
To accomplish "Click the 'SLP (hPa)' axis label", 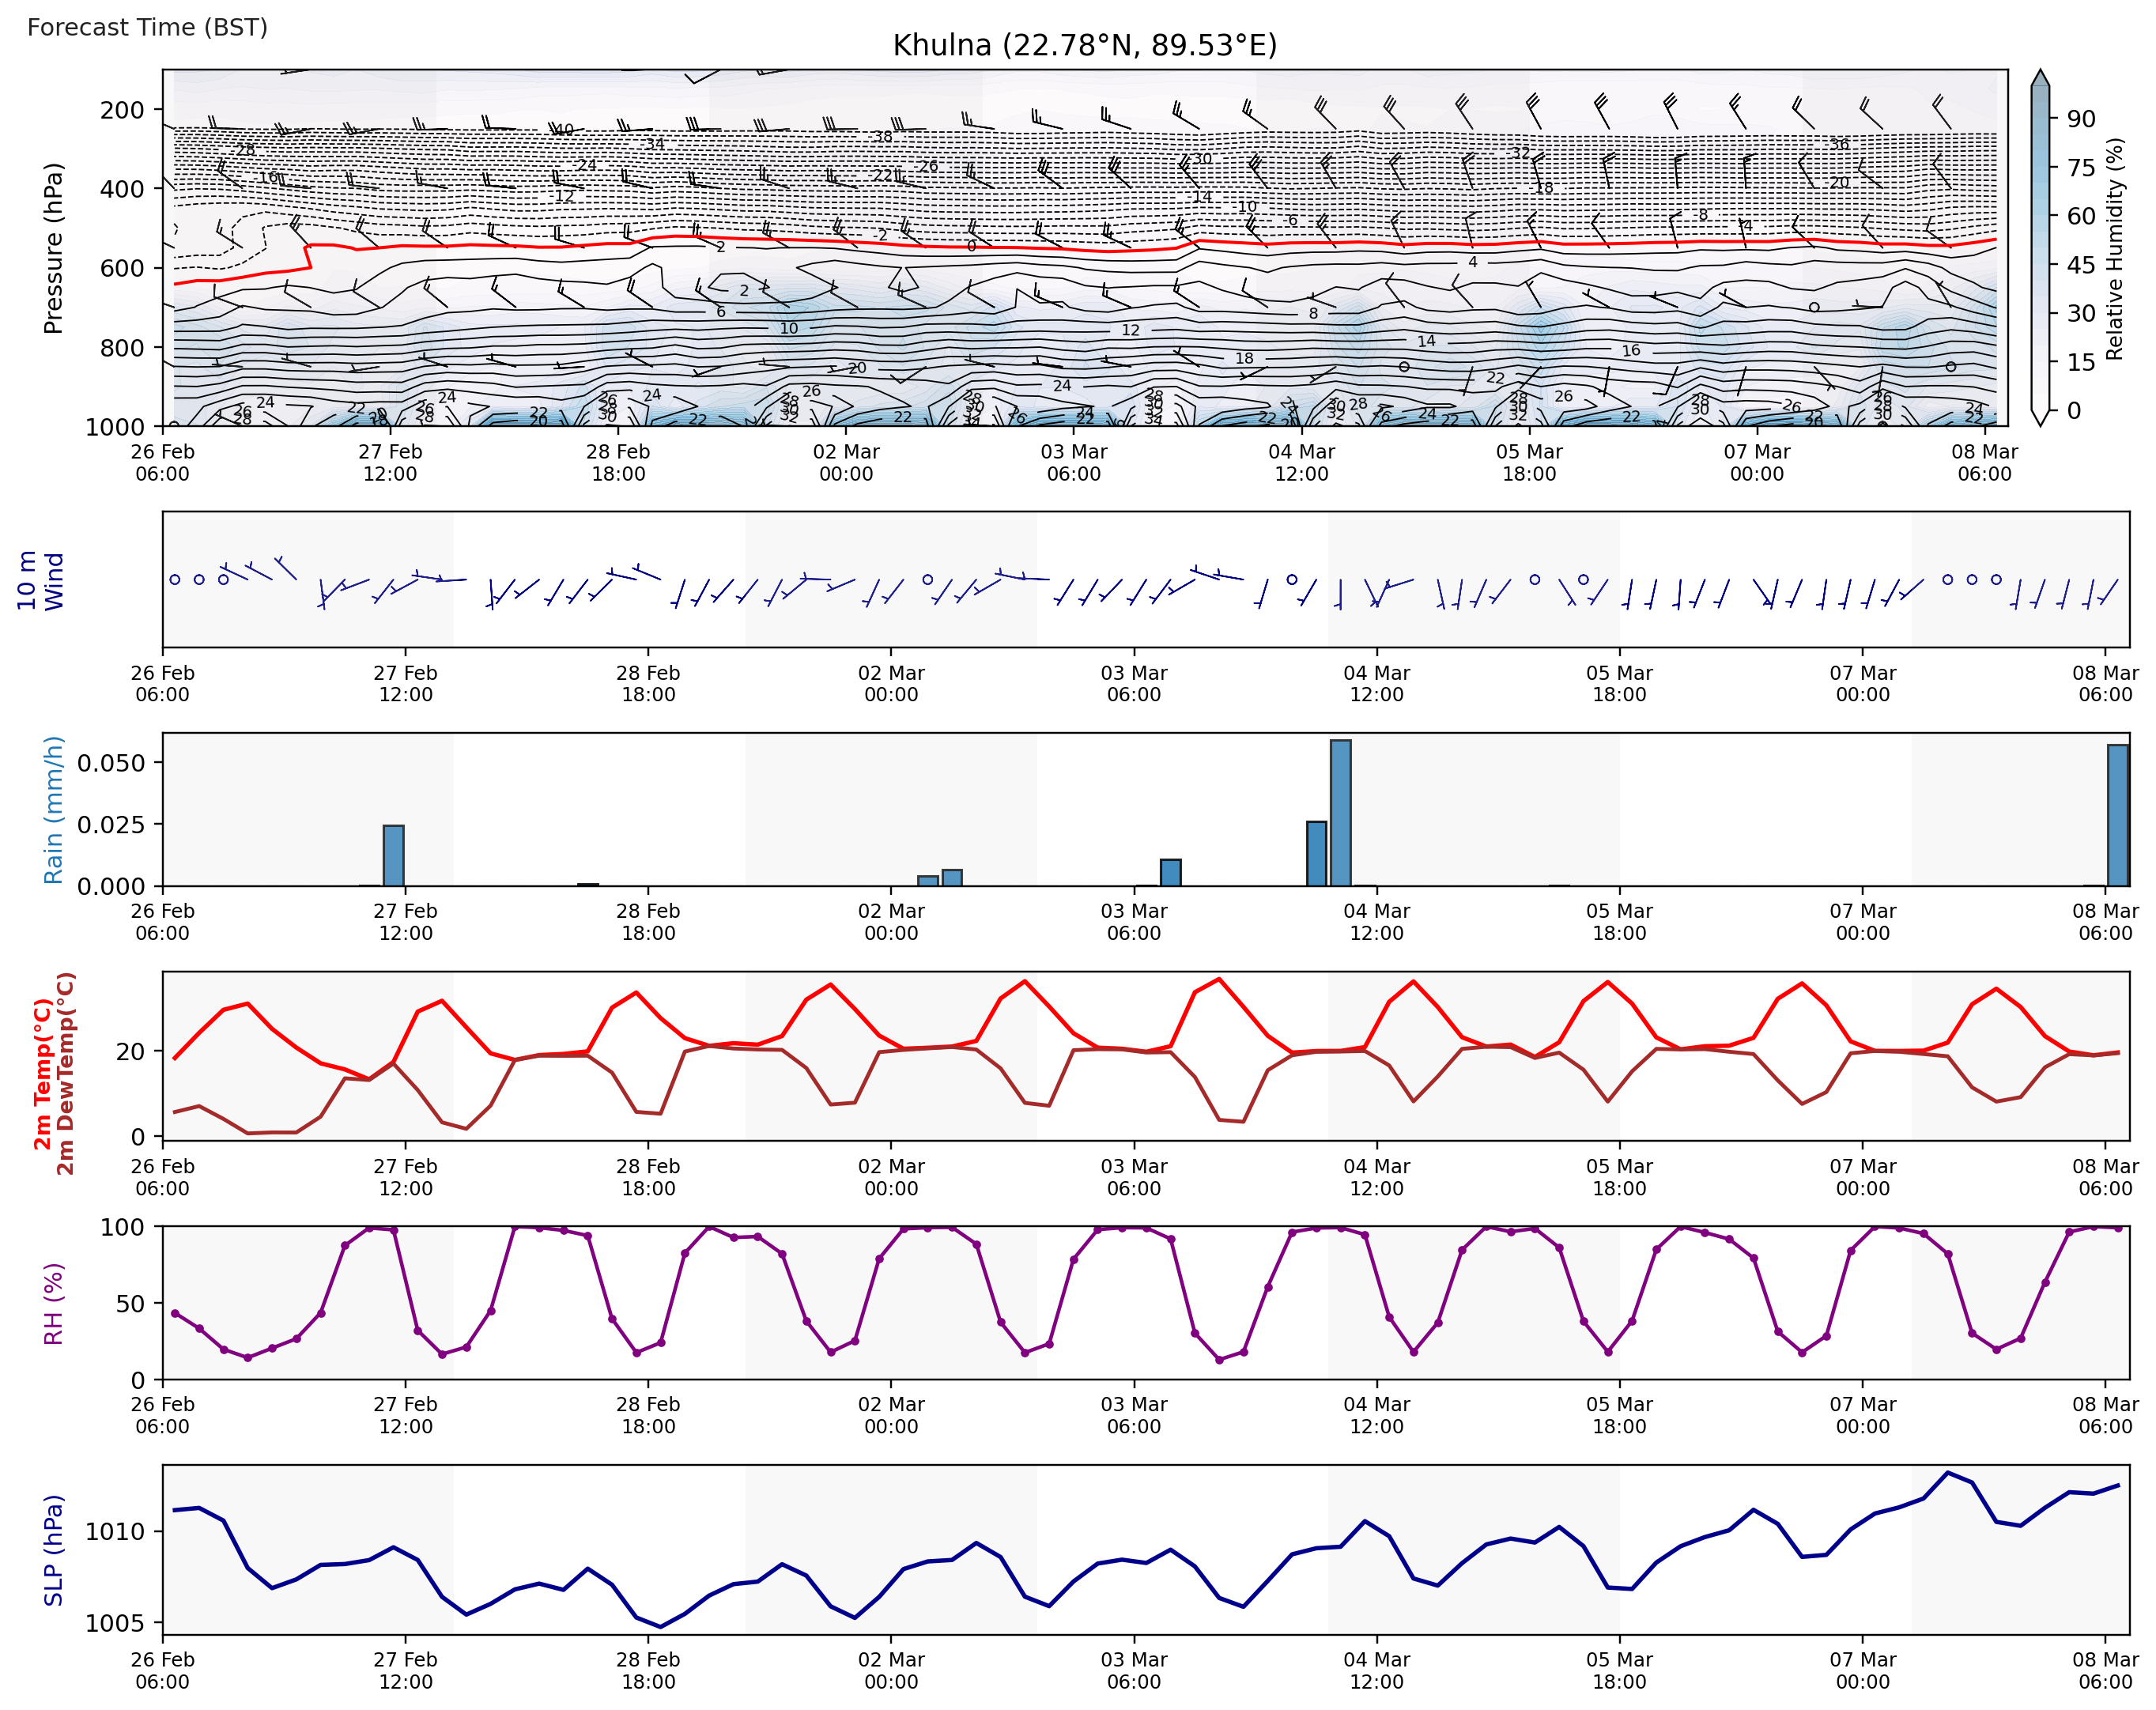I will pyautogui.click(x=53, y=1550).
